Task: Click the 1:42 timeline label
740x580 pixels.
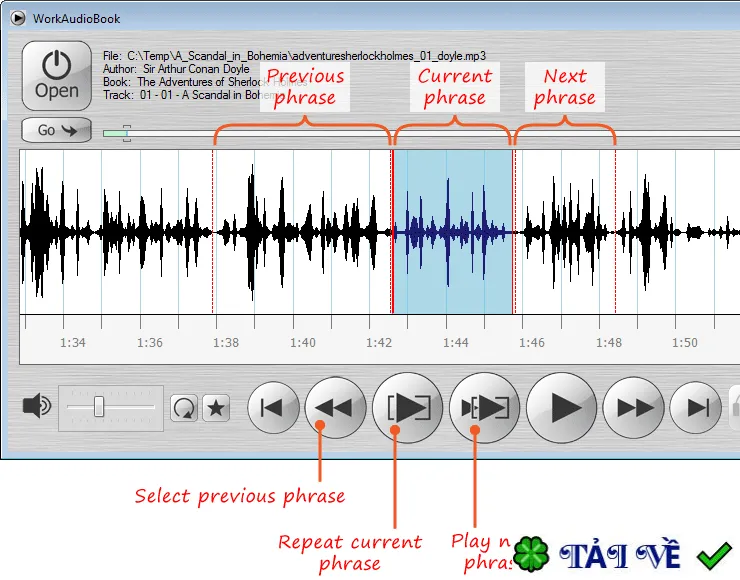Action: click(x=379, y=343)
